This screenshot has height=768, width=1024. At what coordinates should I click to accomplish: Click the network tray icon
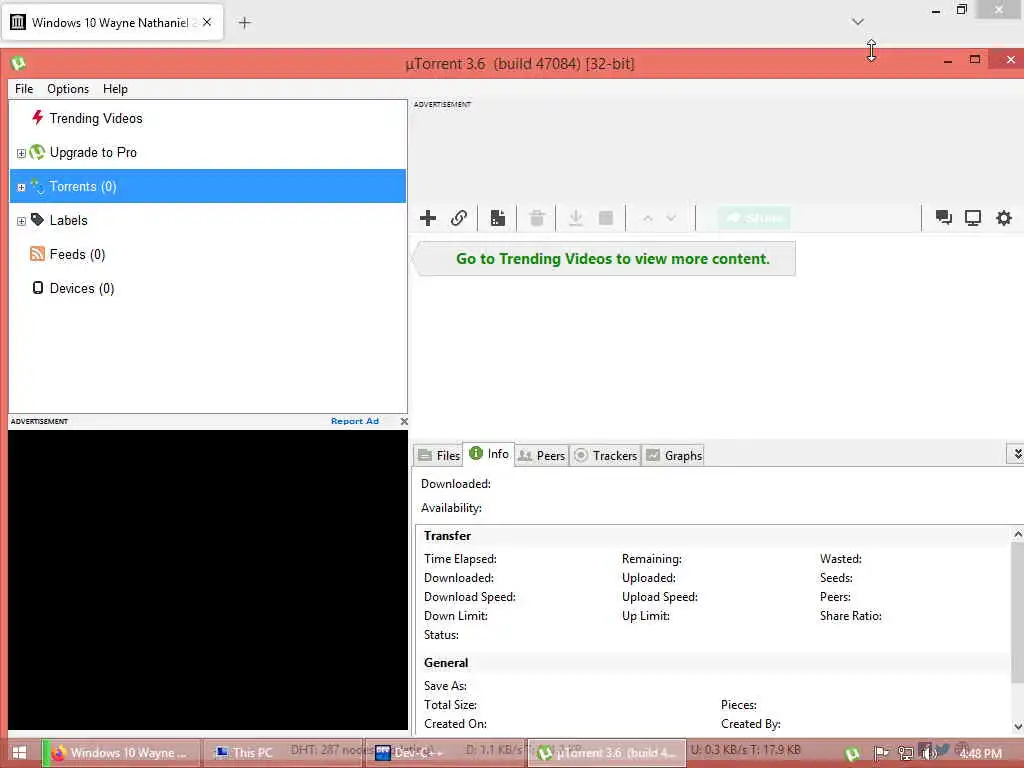tap(905, 754)
